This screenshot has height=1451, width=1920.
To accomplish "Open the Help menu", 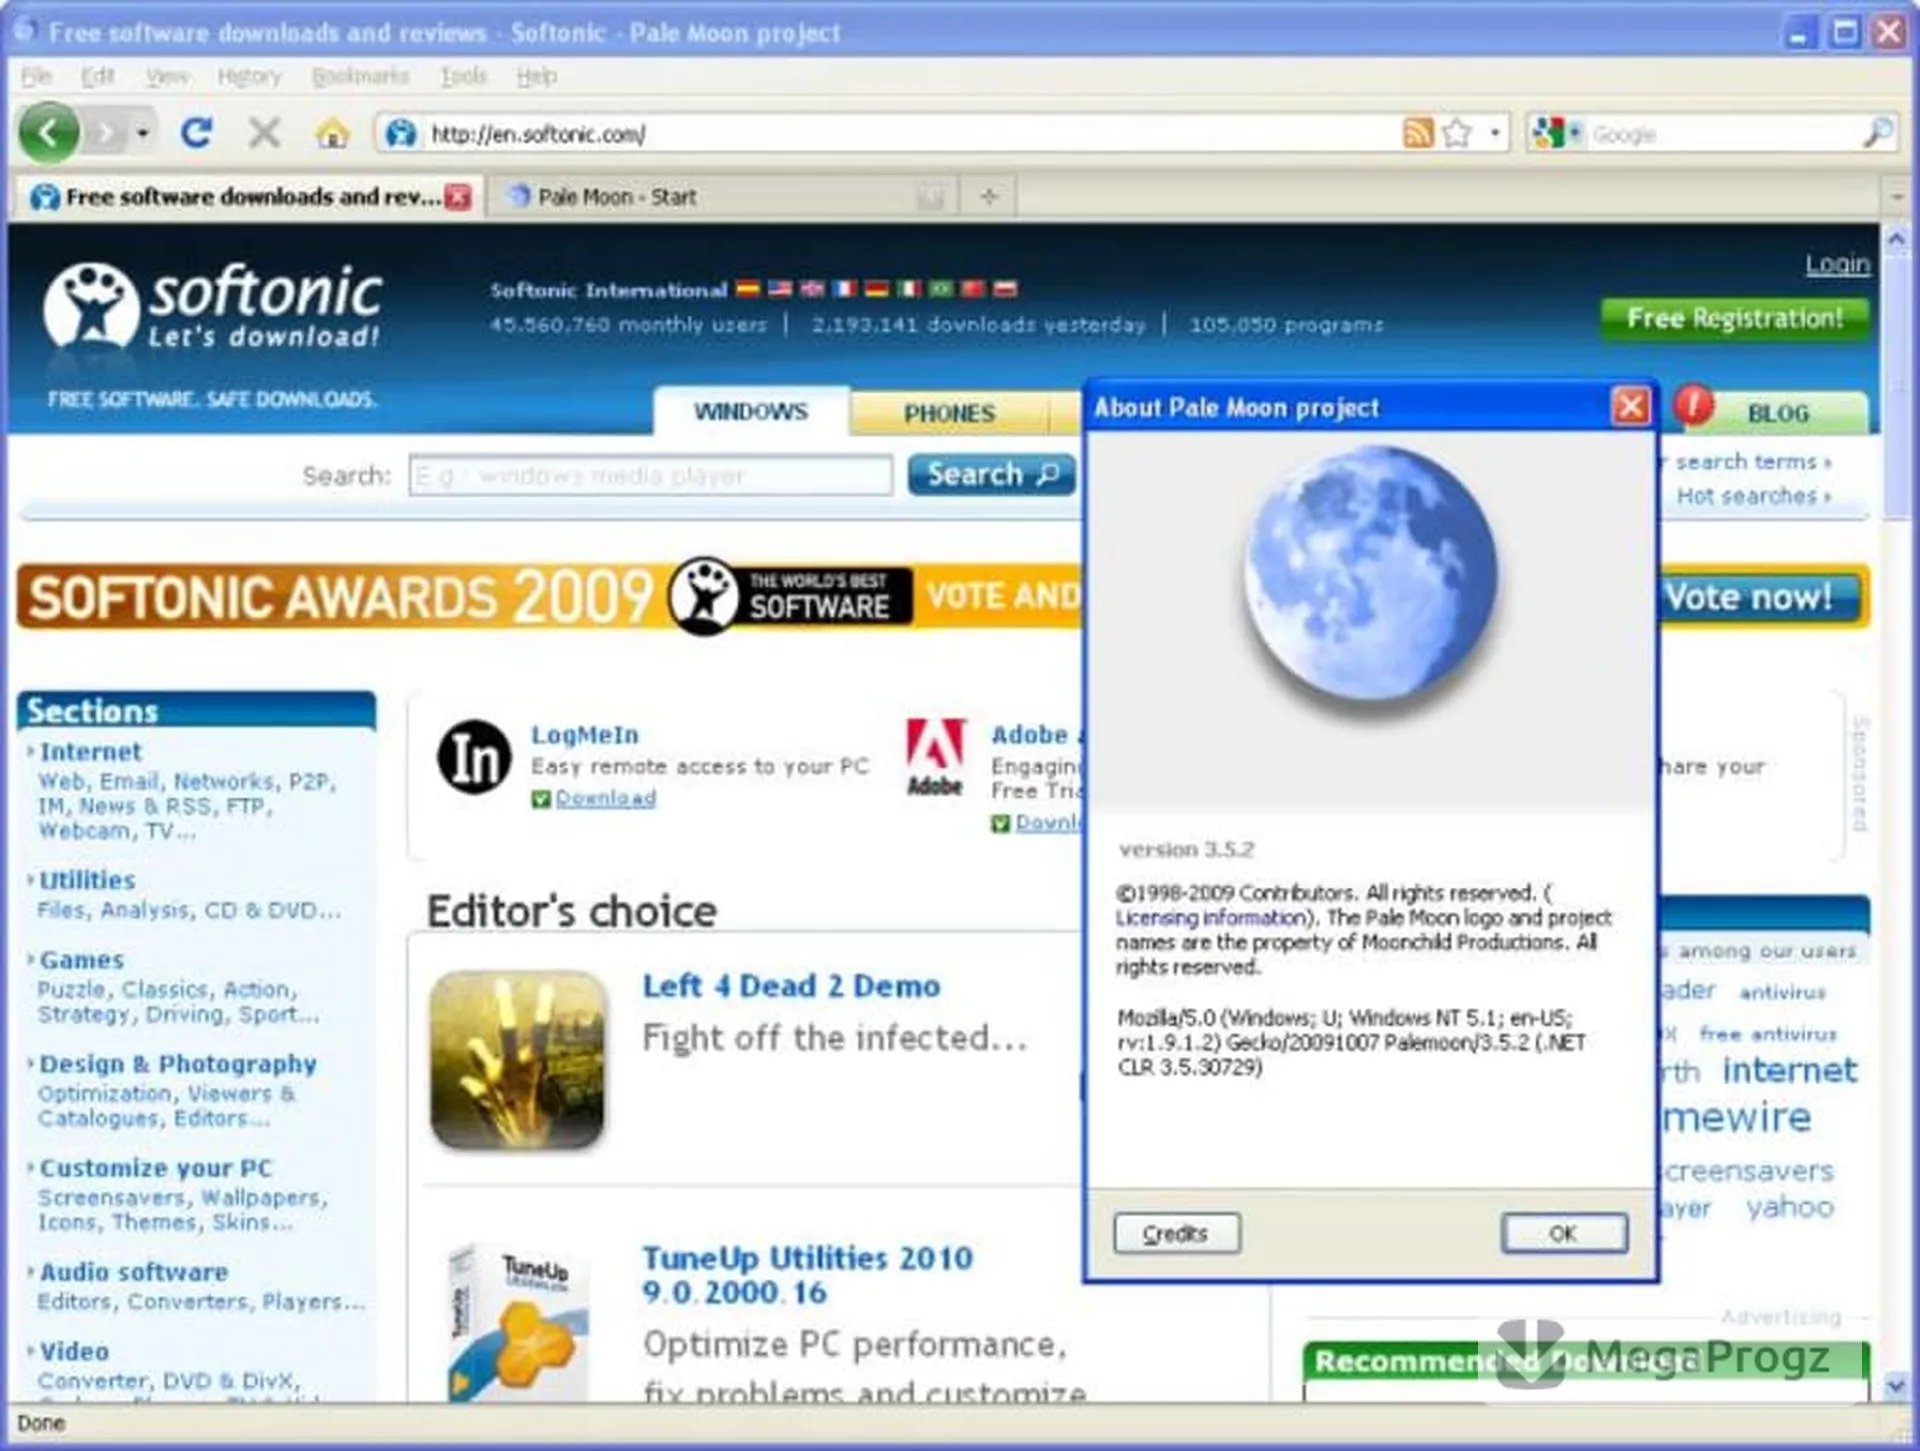I will (x=536, y=76).
